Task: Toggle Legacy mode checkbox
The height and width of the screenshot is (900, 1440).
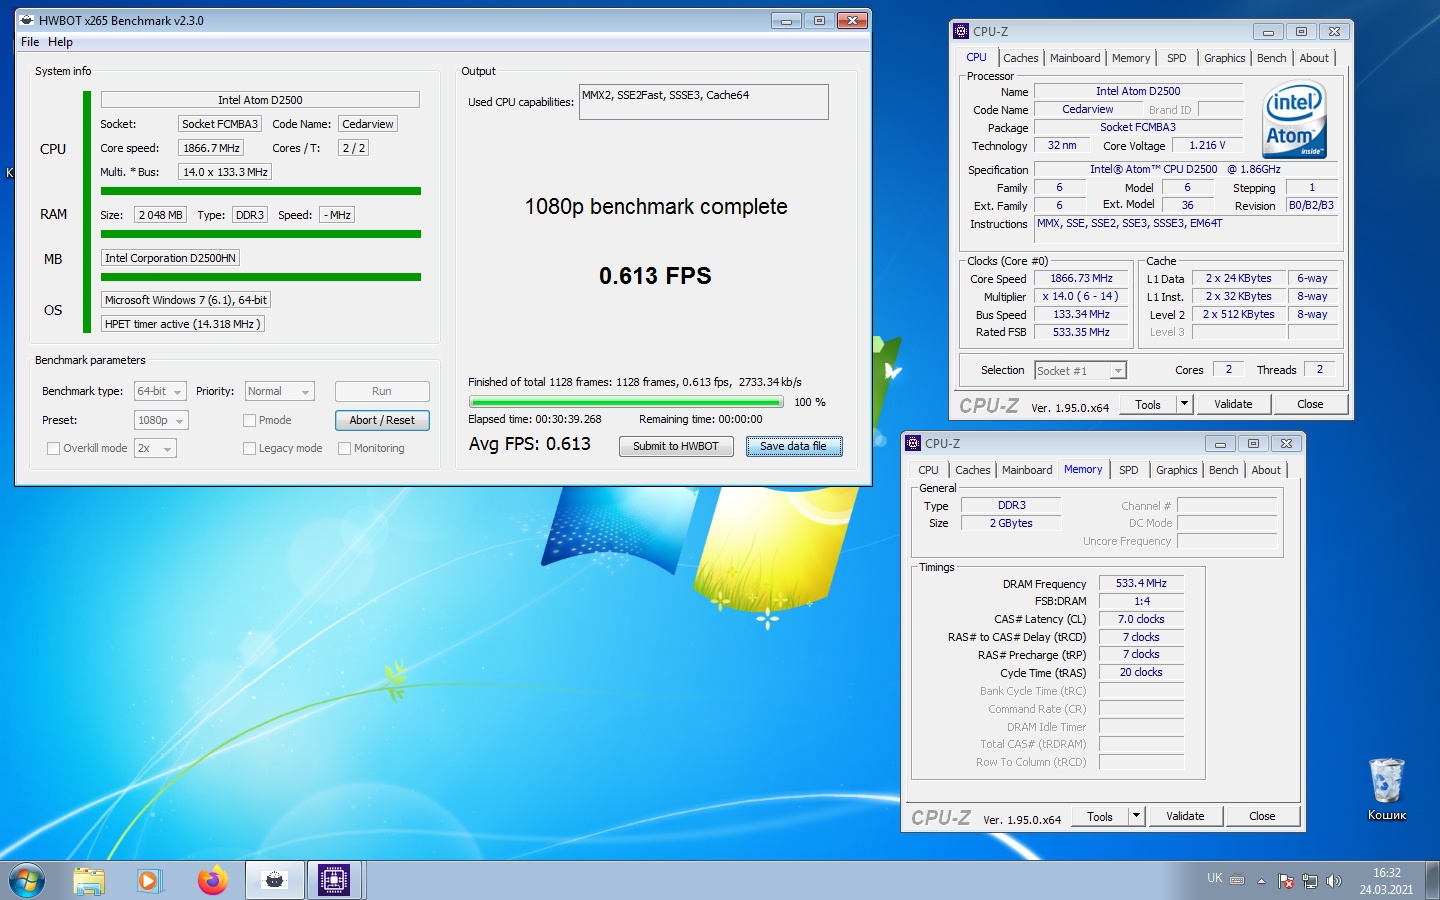Action: 249,448
